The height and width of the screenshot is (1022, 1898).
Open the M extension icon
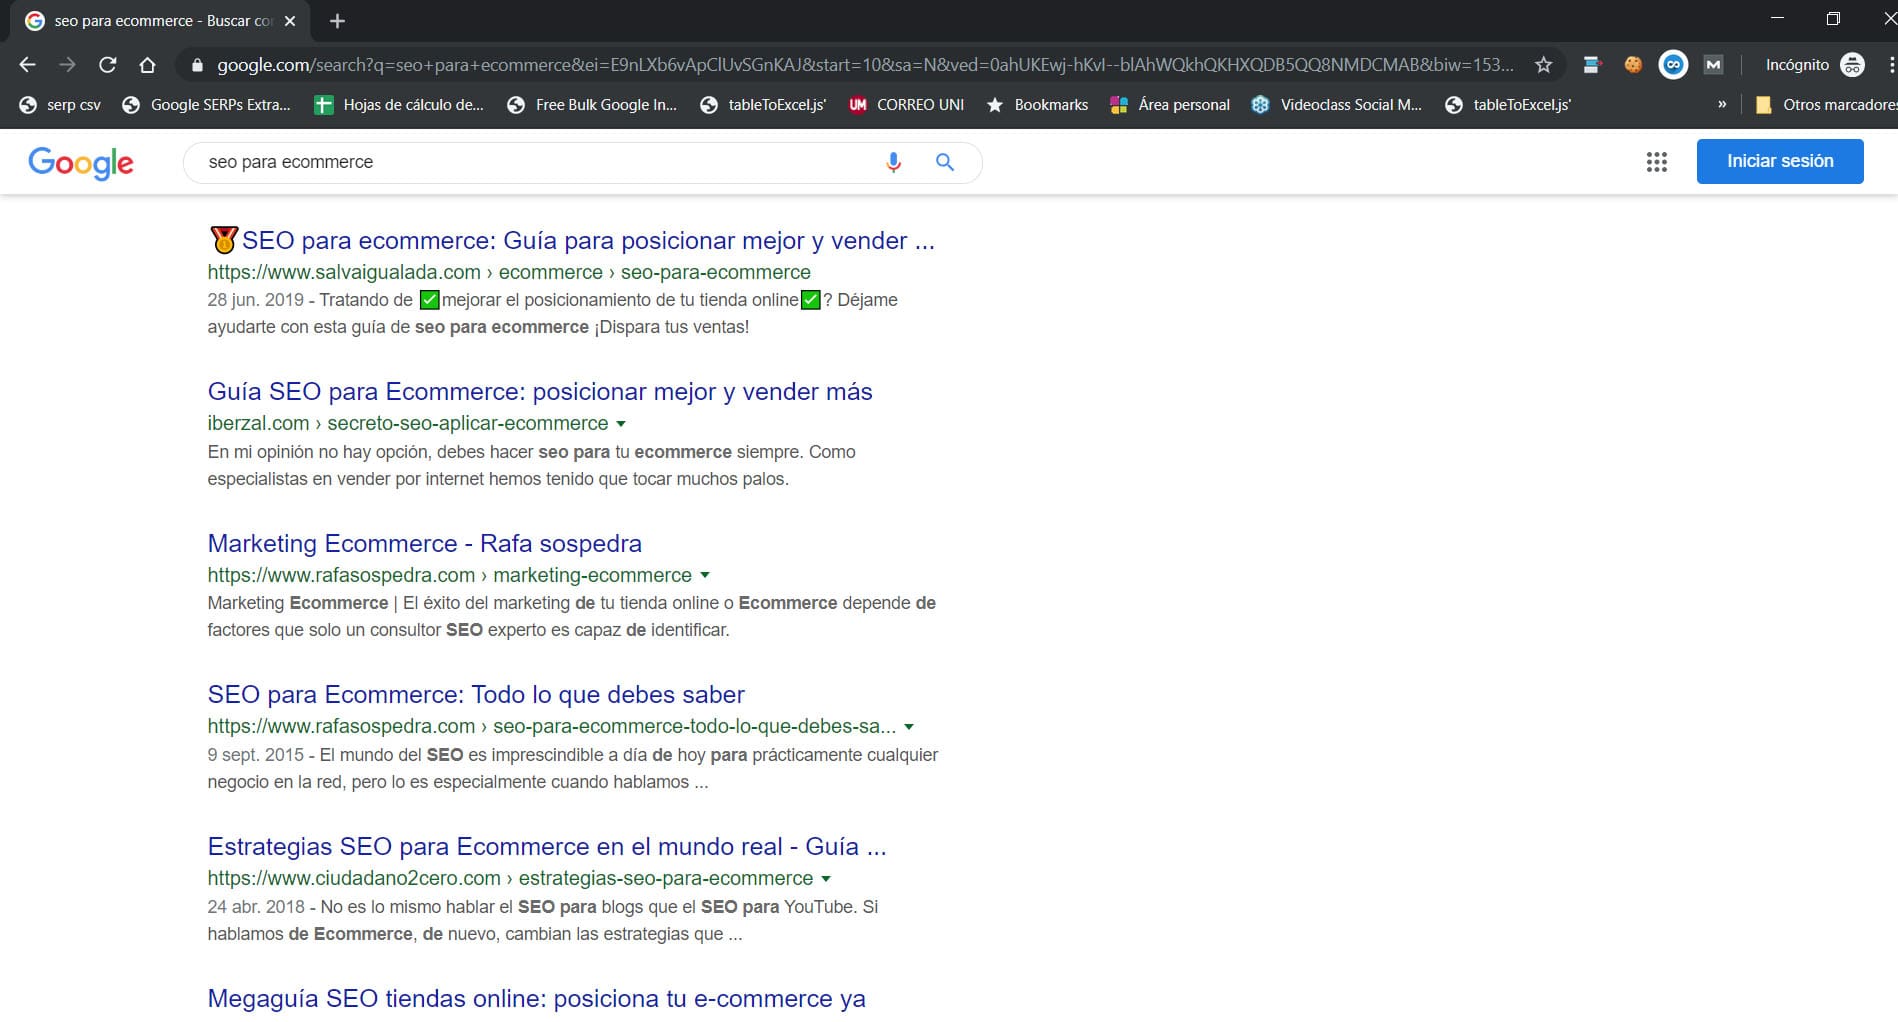pos(1713,65)
